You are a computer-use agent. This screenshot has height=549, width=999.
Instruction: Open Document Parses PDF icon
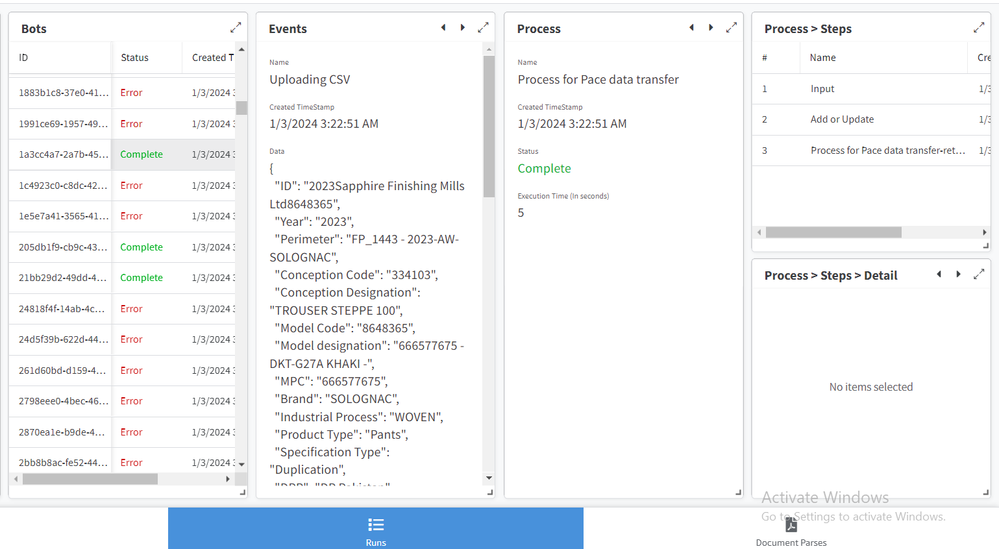point(791,524)
